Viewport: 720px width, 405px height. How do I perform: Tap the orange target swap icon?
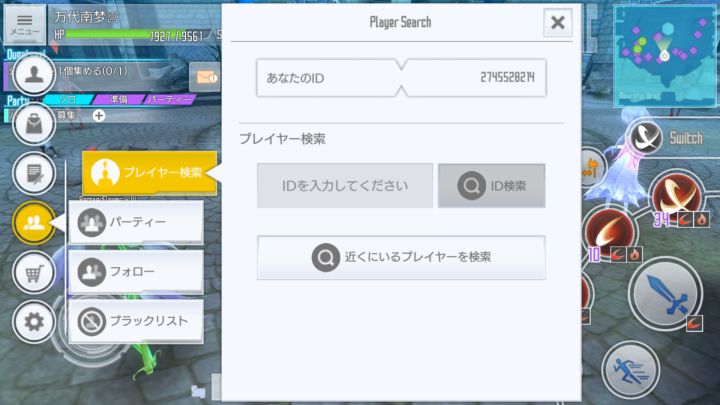591,167
